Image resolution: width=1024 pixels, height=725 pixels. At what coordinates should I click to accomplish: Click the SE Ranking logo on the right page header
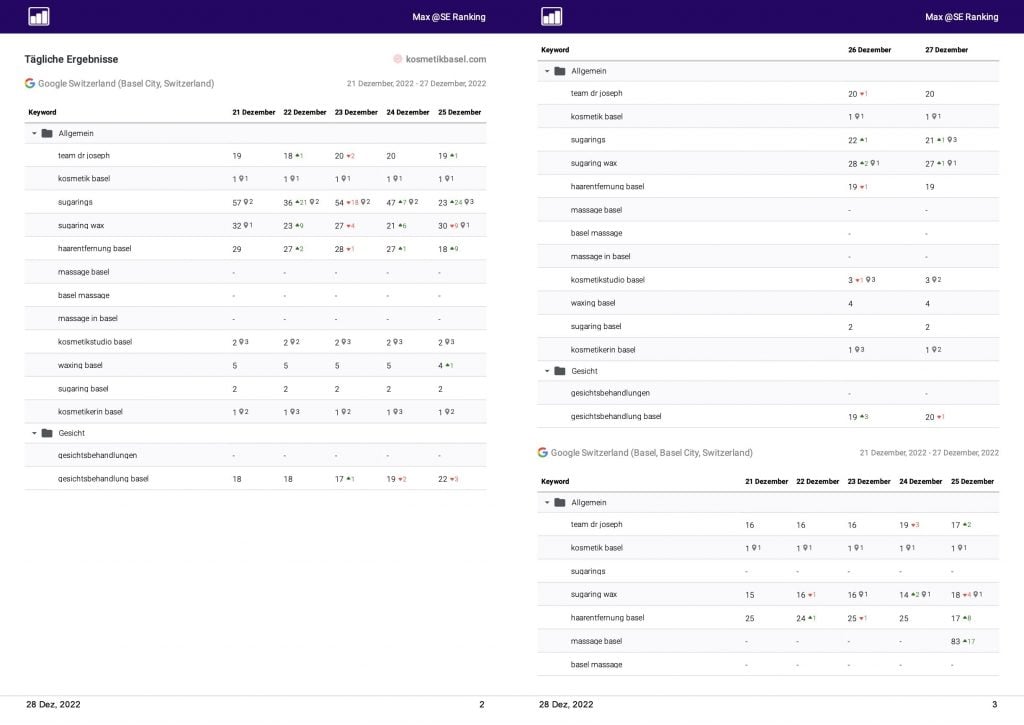[551, 16]
